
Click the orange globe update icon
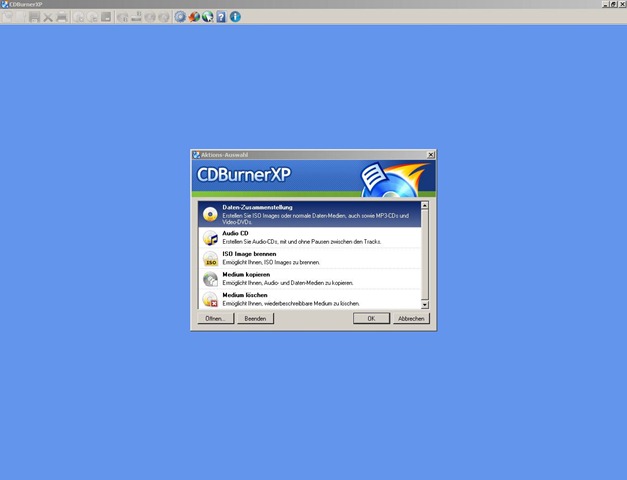pos(194,17)
